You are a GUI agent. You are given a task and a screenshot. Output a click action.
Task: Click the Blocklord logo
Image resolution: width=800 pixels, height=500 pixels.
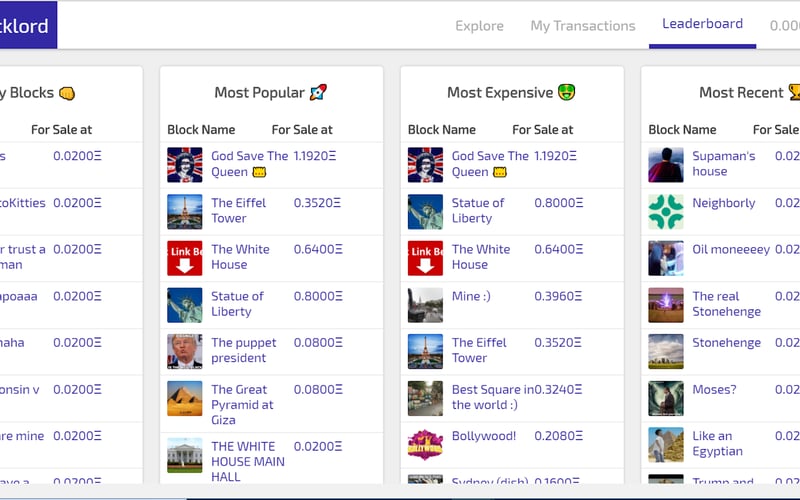click(x=28, y=25)
